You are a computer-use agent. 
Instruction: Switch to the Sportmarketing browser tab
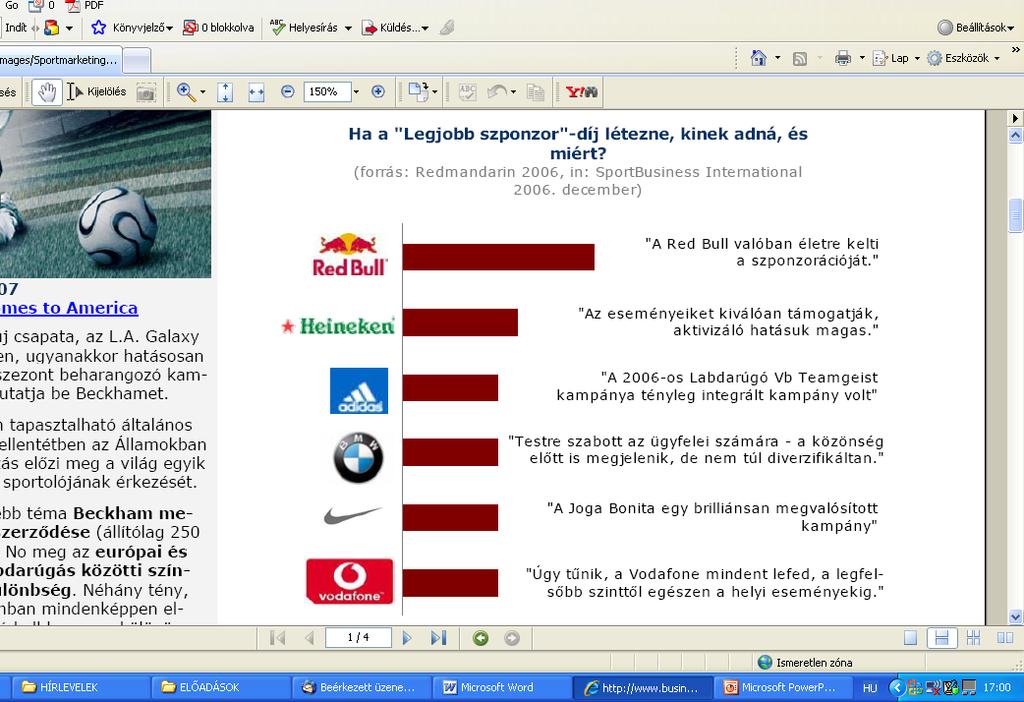60,59
